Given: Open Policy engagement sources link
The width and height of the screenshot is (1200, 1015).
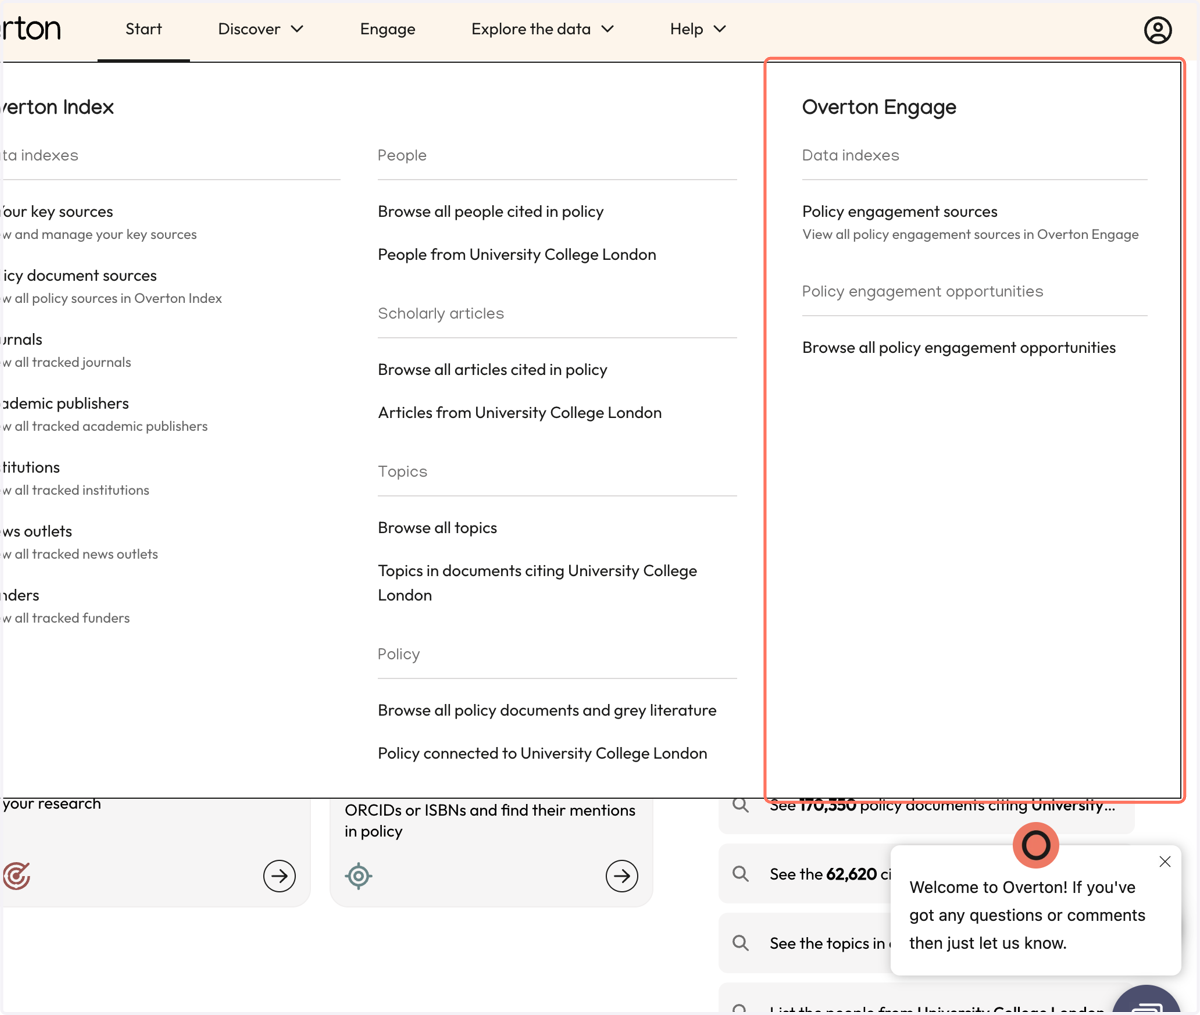Looking at the screenshot, I should (x=900, y=211).
